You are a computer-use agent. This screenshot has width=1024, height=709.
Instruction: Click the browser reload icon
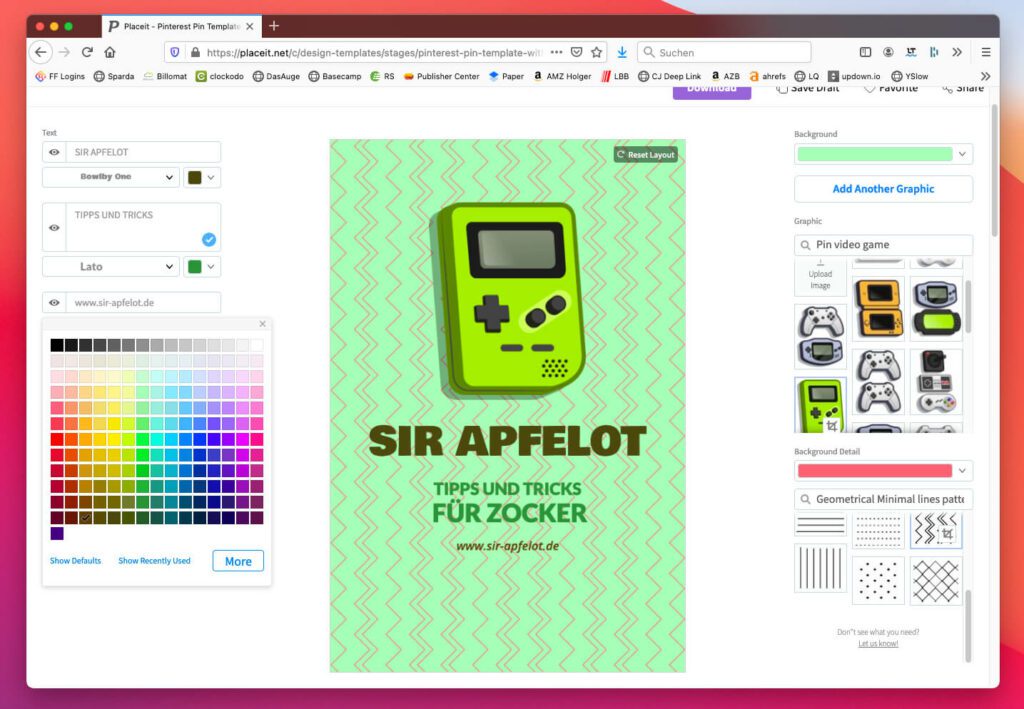(87, 51)
